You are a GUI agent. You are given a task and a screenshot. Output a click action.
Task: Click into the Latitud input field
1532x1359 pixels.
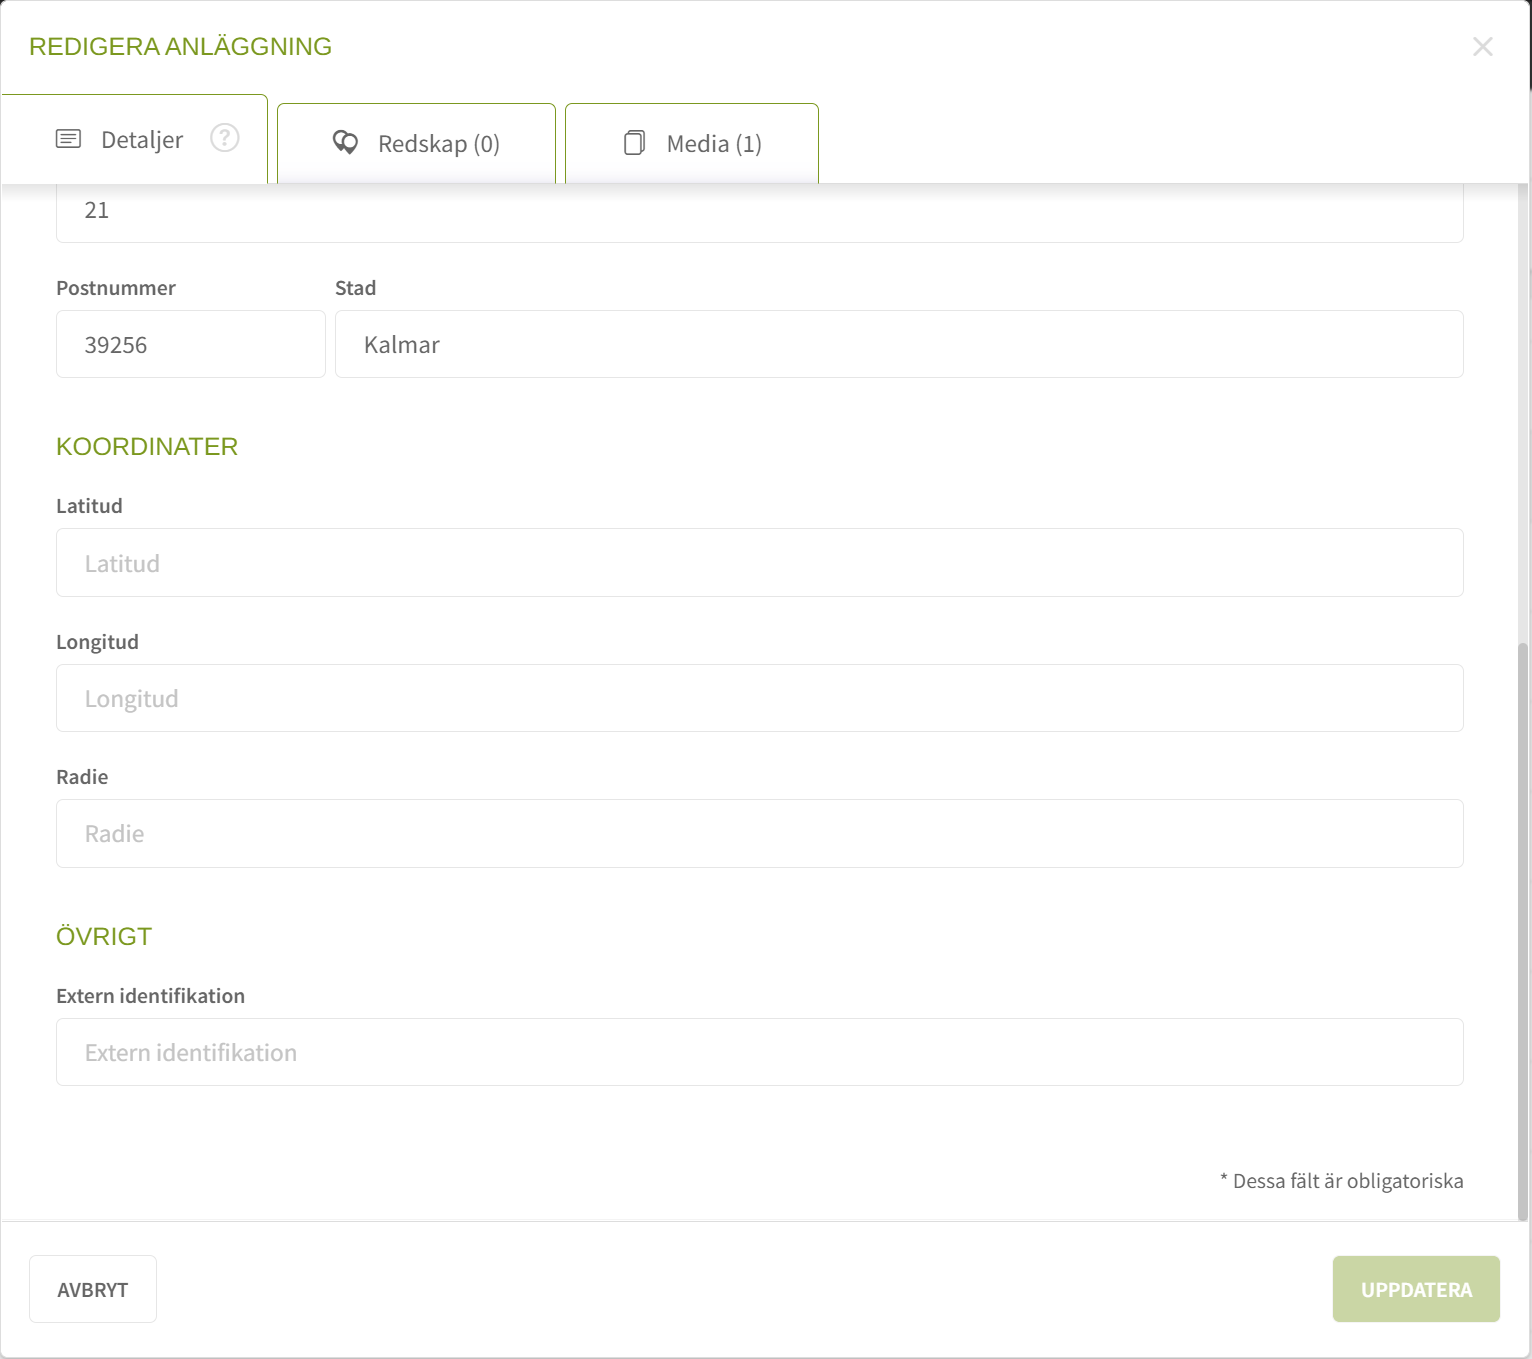pos(759,563)
